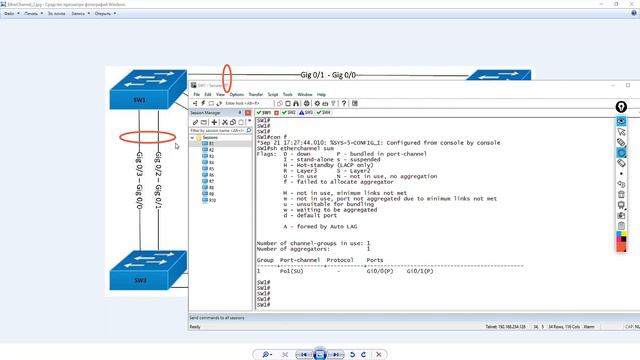The height and width of the screenshot is (360, 640).
Task: Click the lightbulb icon above annotation toolbar
Action: 621,107
